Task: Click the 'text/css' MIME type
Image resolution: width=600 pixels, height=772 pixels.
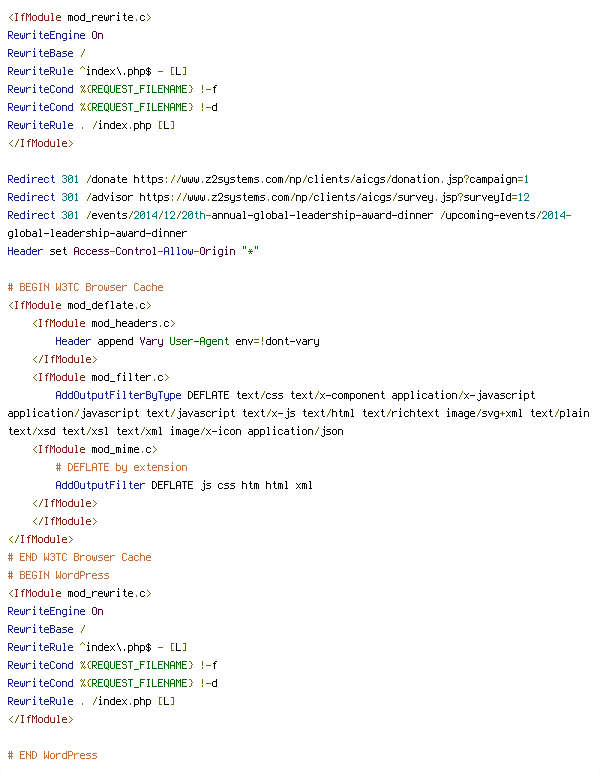Action: [260, 395]
